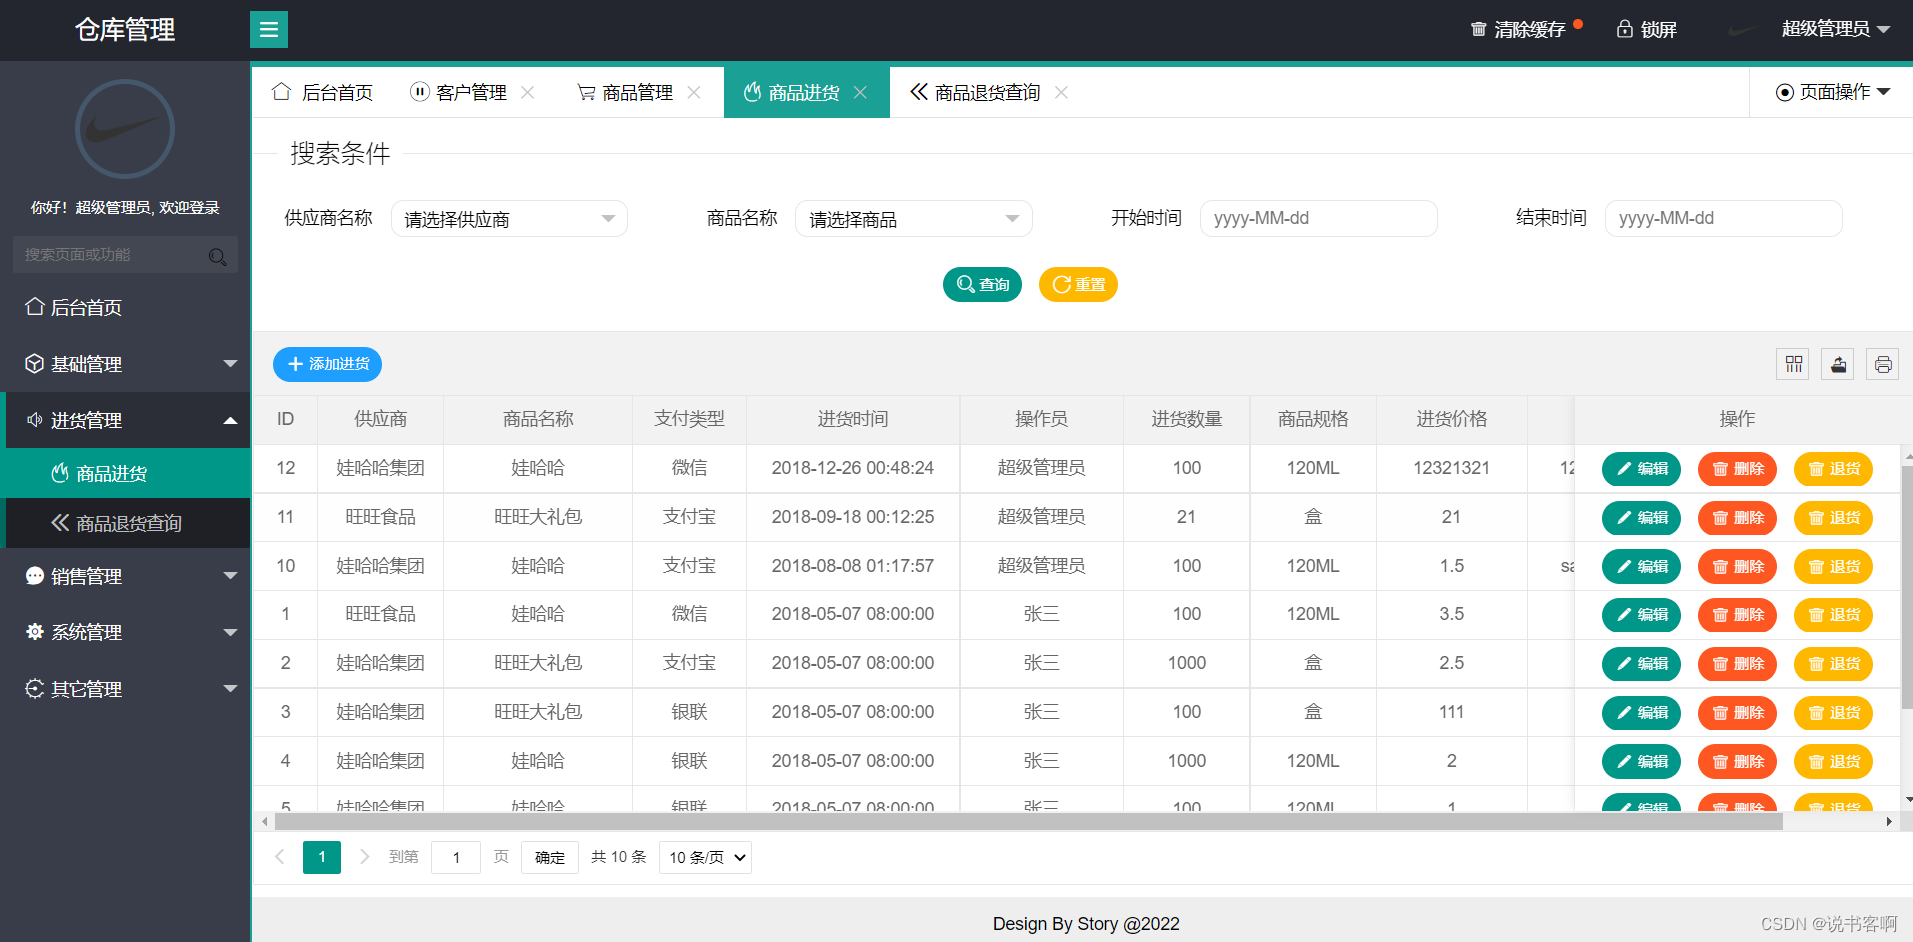The height and width of the screenshot is (942, 1913).
Task: Click cart icon on 商品管理 tab
Action: click(586, 92)
